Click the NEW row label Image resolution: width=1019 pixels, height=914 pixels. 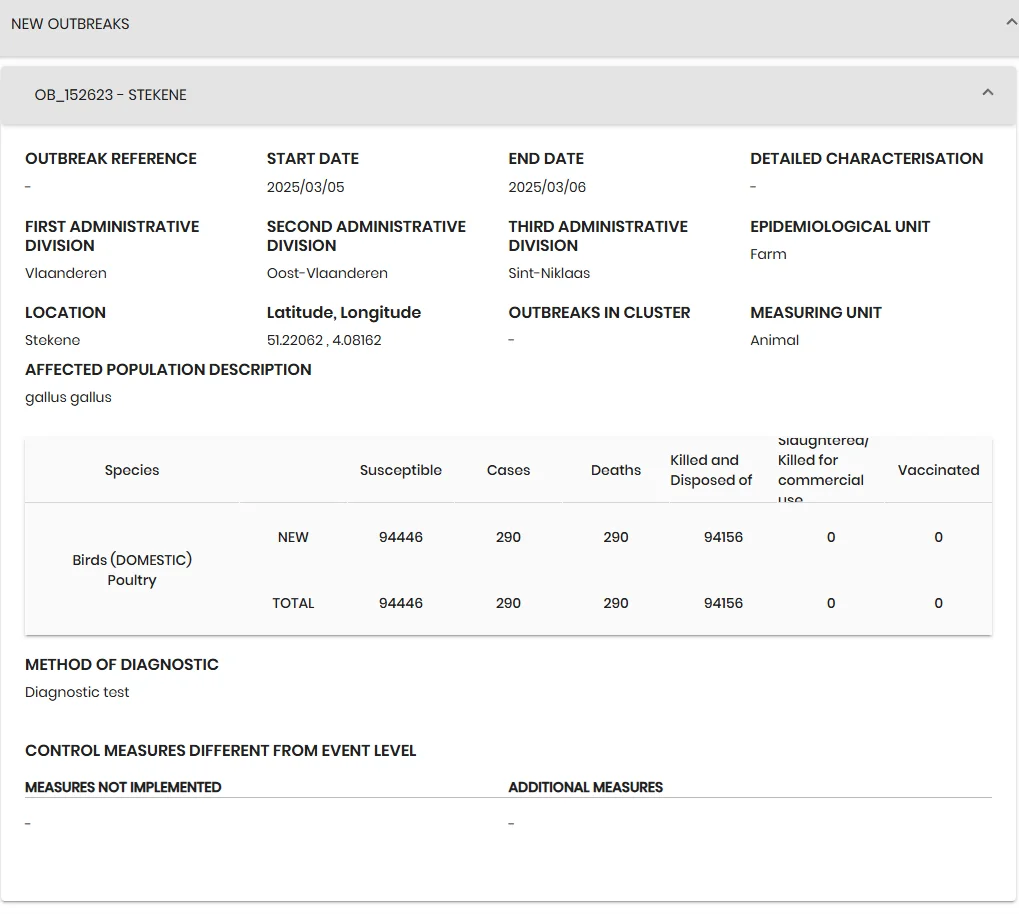293,537
